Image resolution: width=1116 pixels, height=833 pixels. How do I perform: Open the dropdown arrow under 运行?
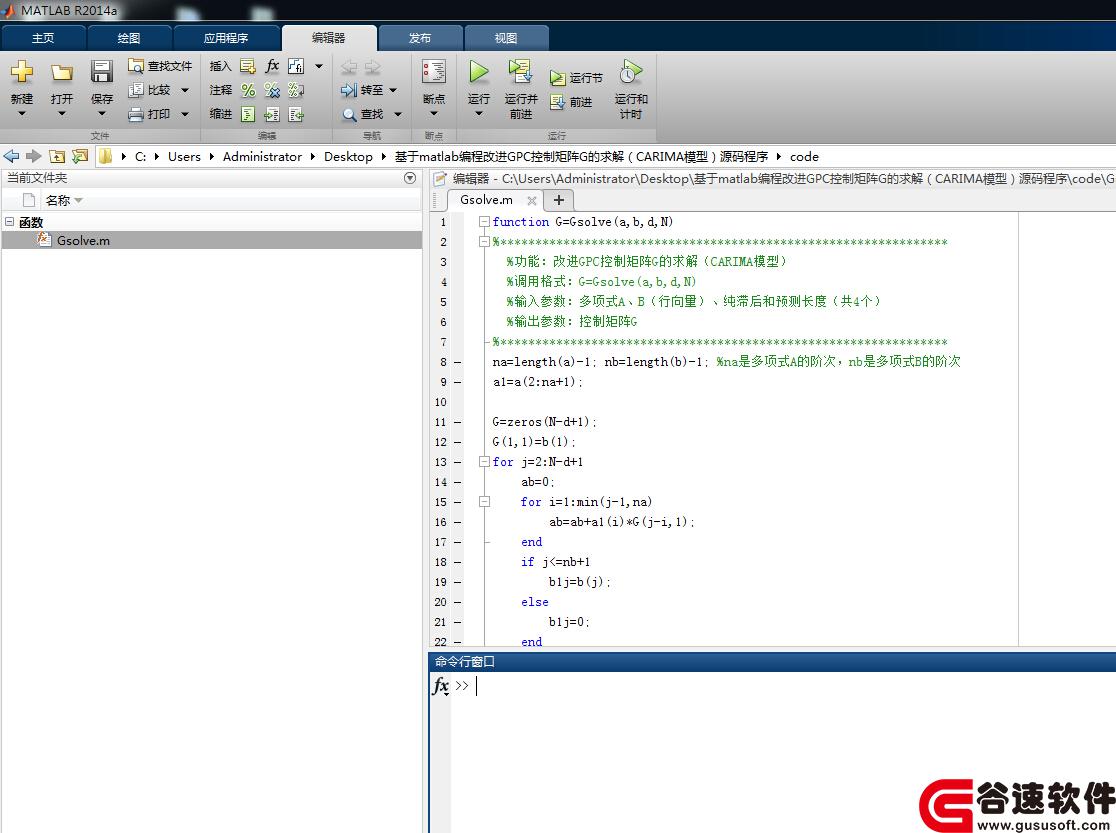[x=478, y=113]
